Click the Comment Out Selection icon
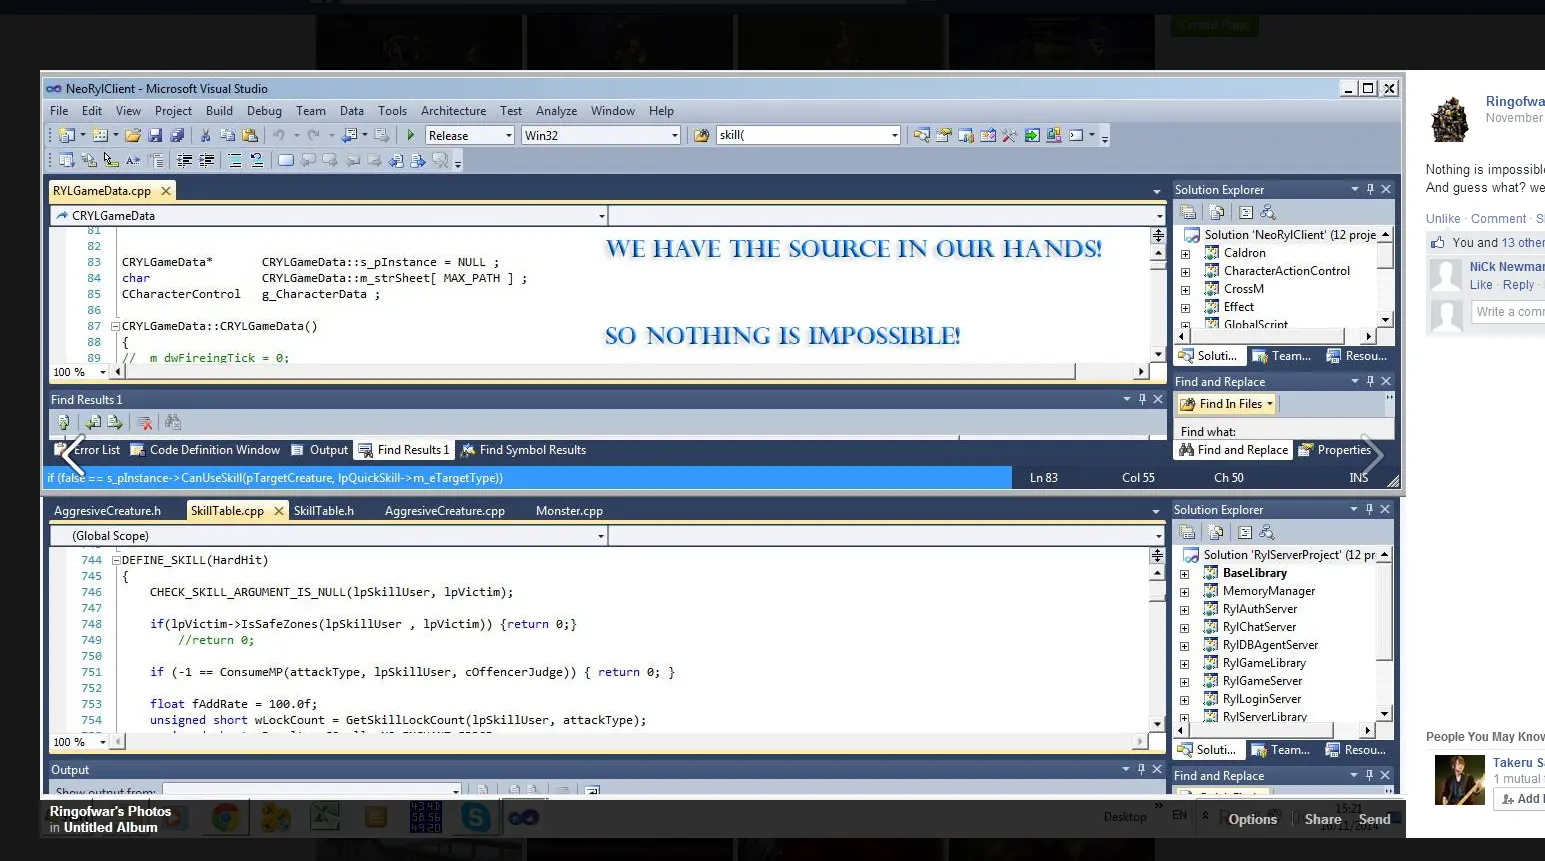The height and width of the screenshot is (861, 1545). point(234,160)
